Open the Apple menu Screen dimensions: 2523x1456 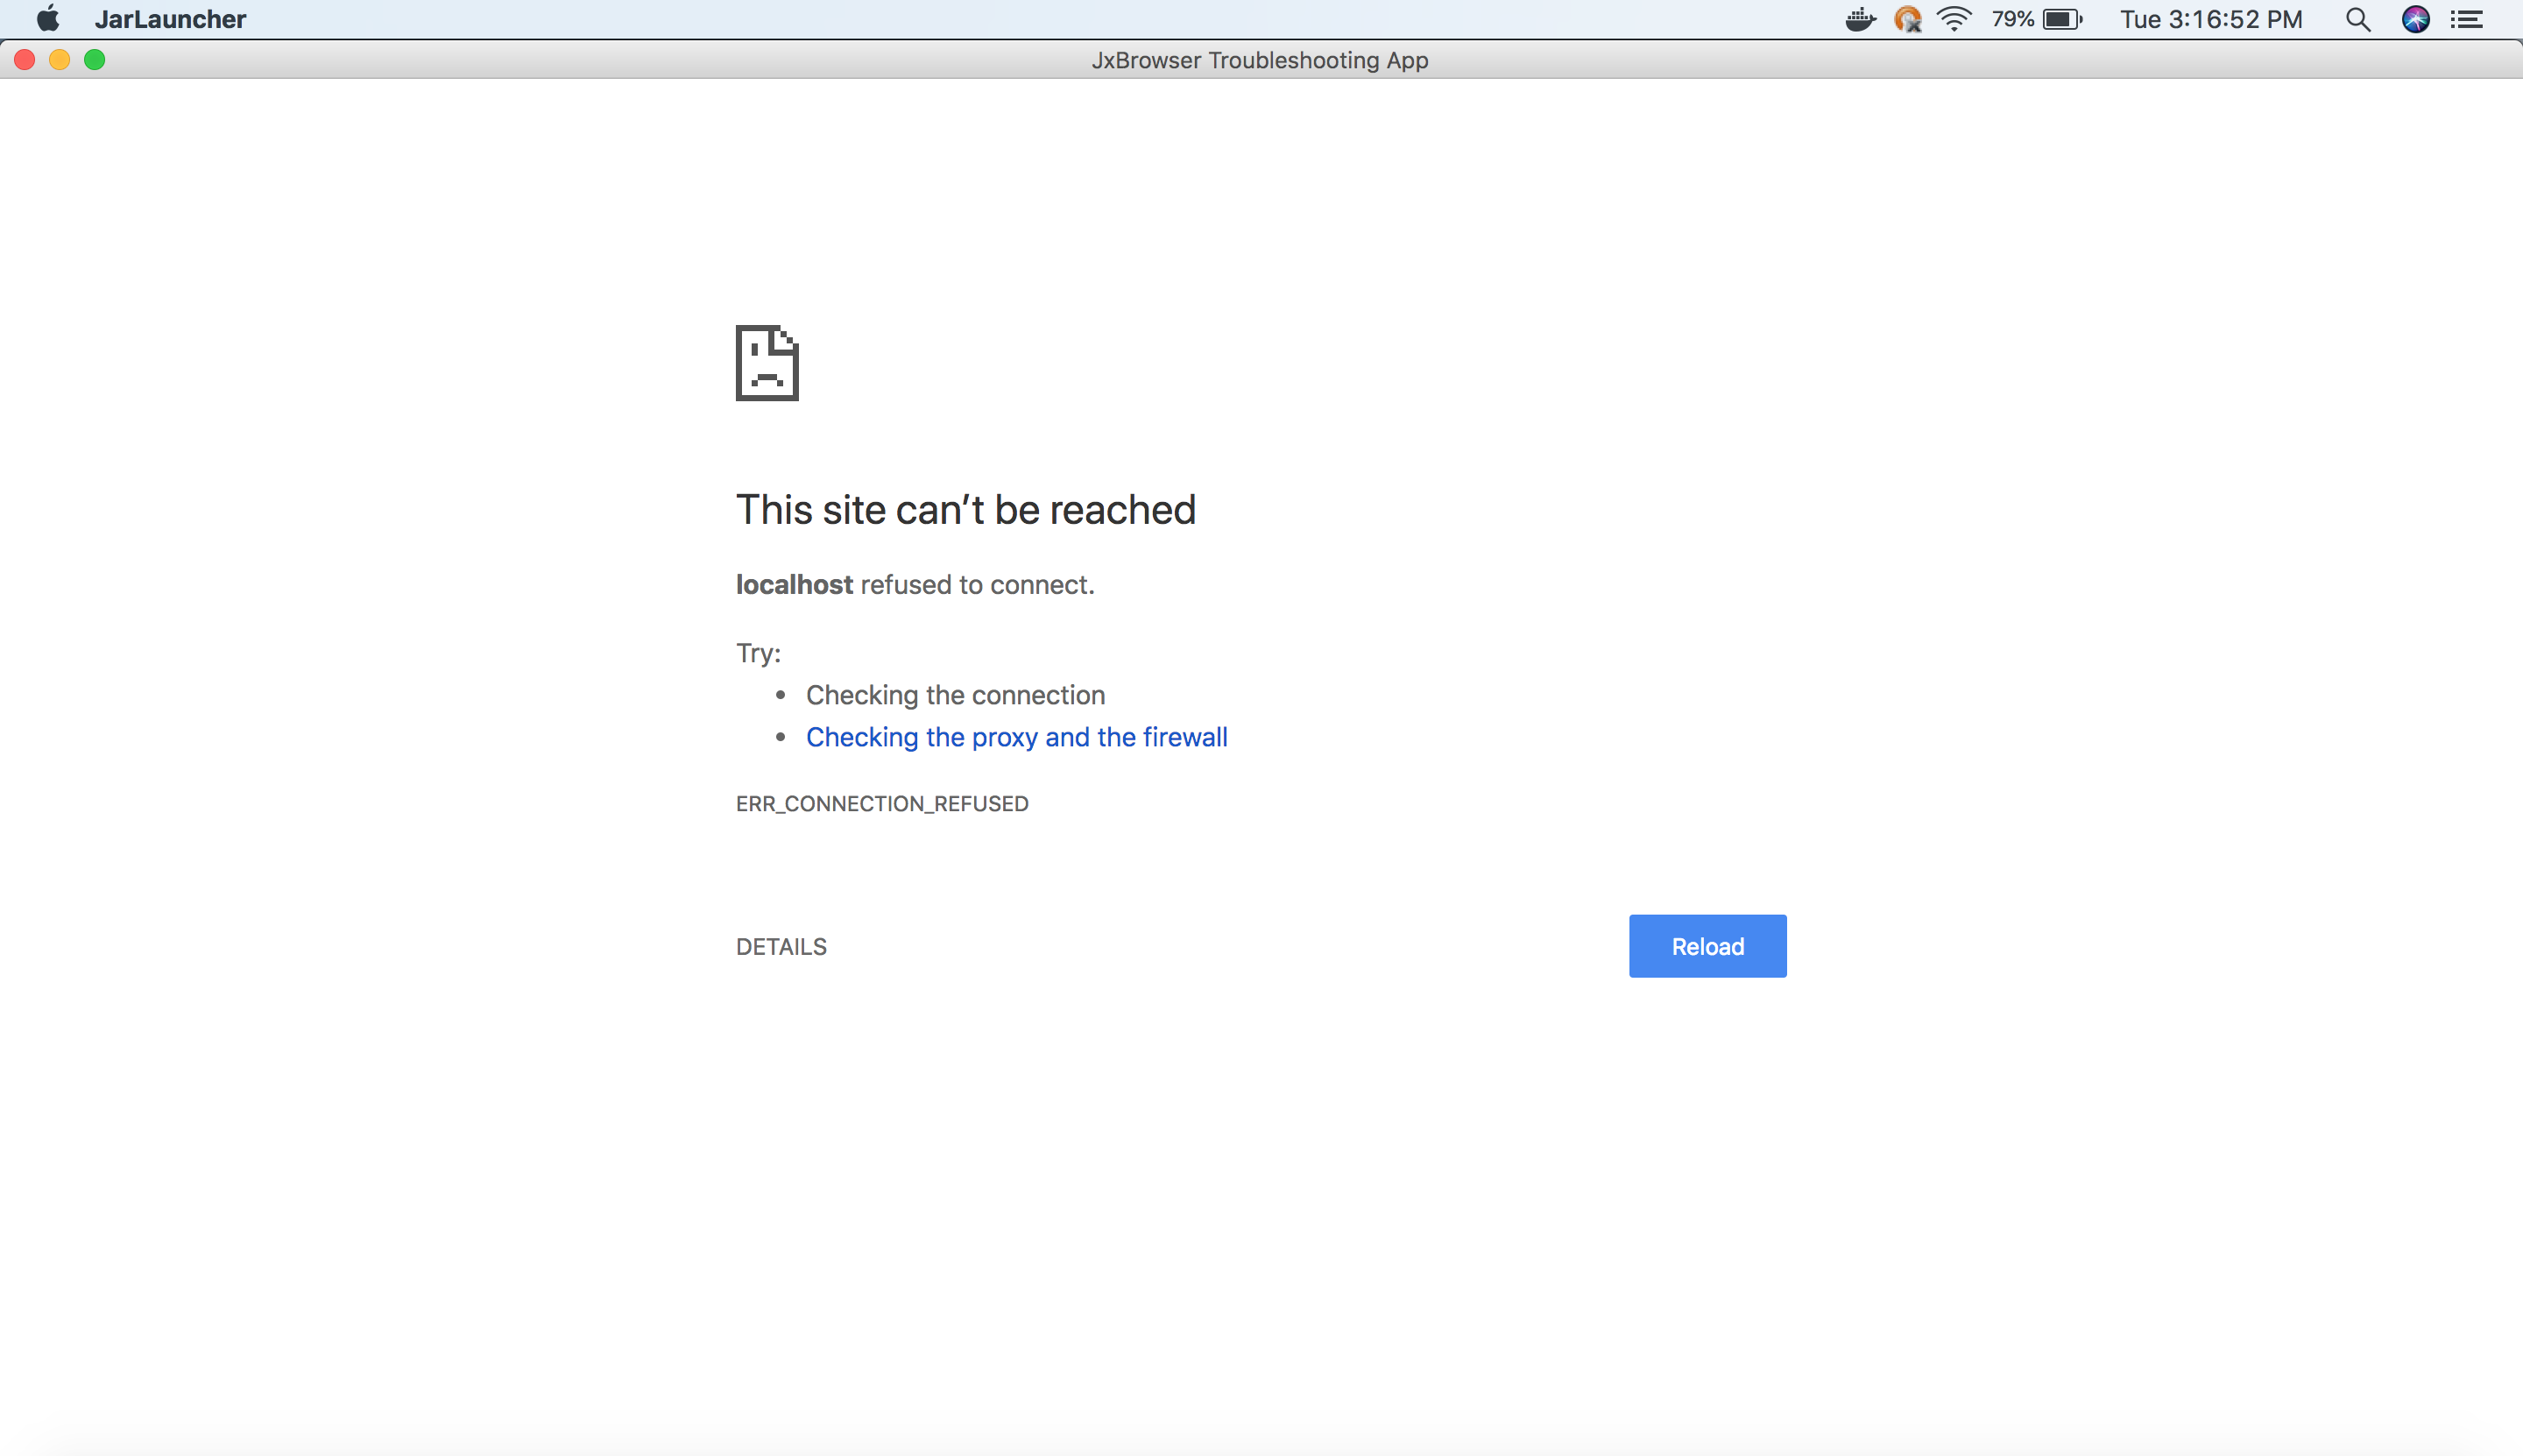point(47,19)
